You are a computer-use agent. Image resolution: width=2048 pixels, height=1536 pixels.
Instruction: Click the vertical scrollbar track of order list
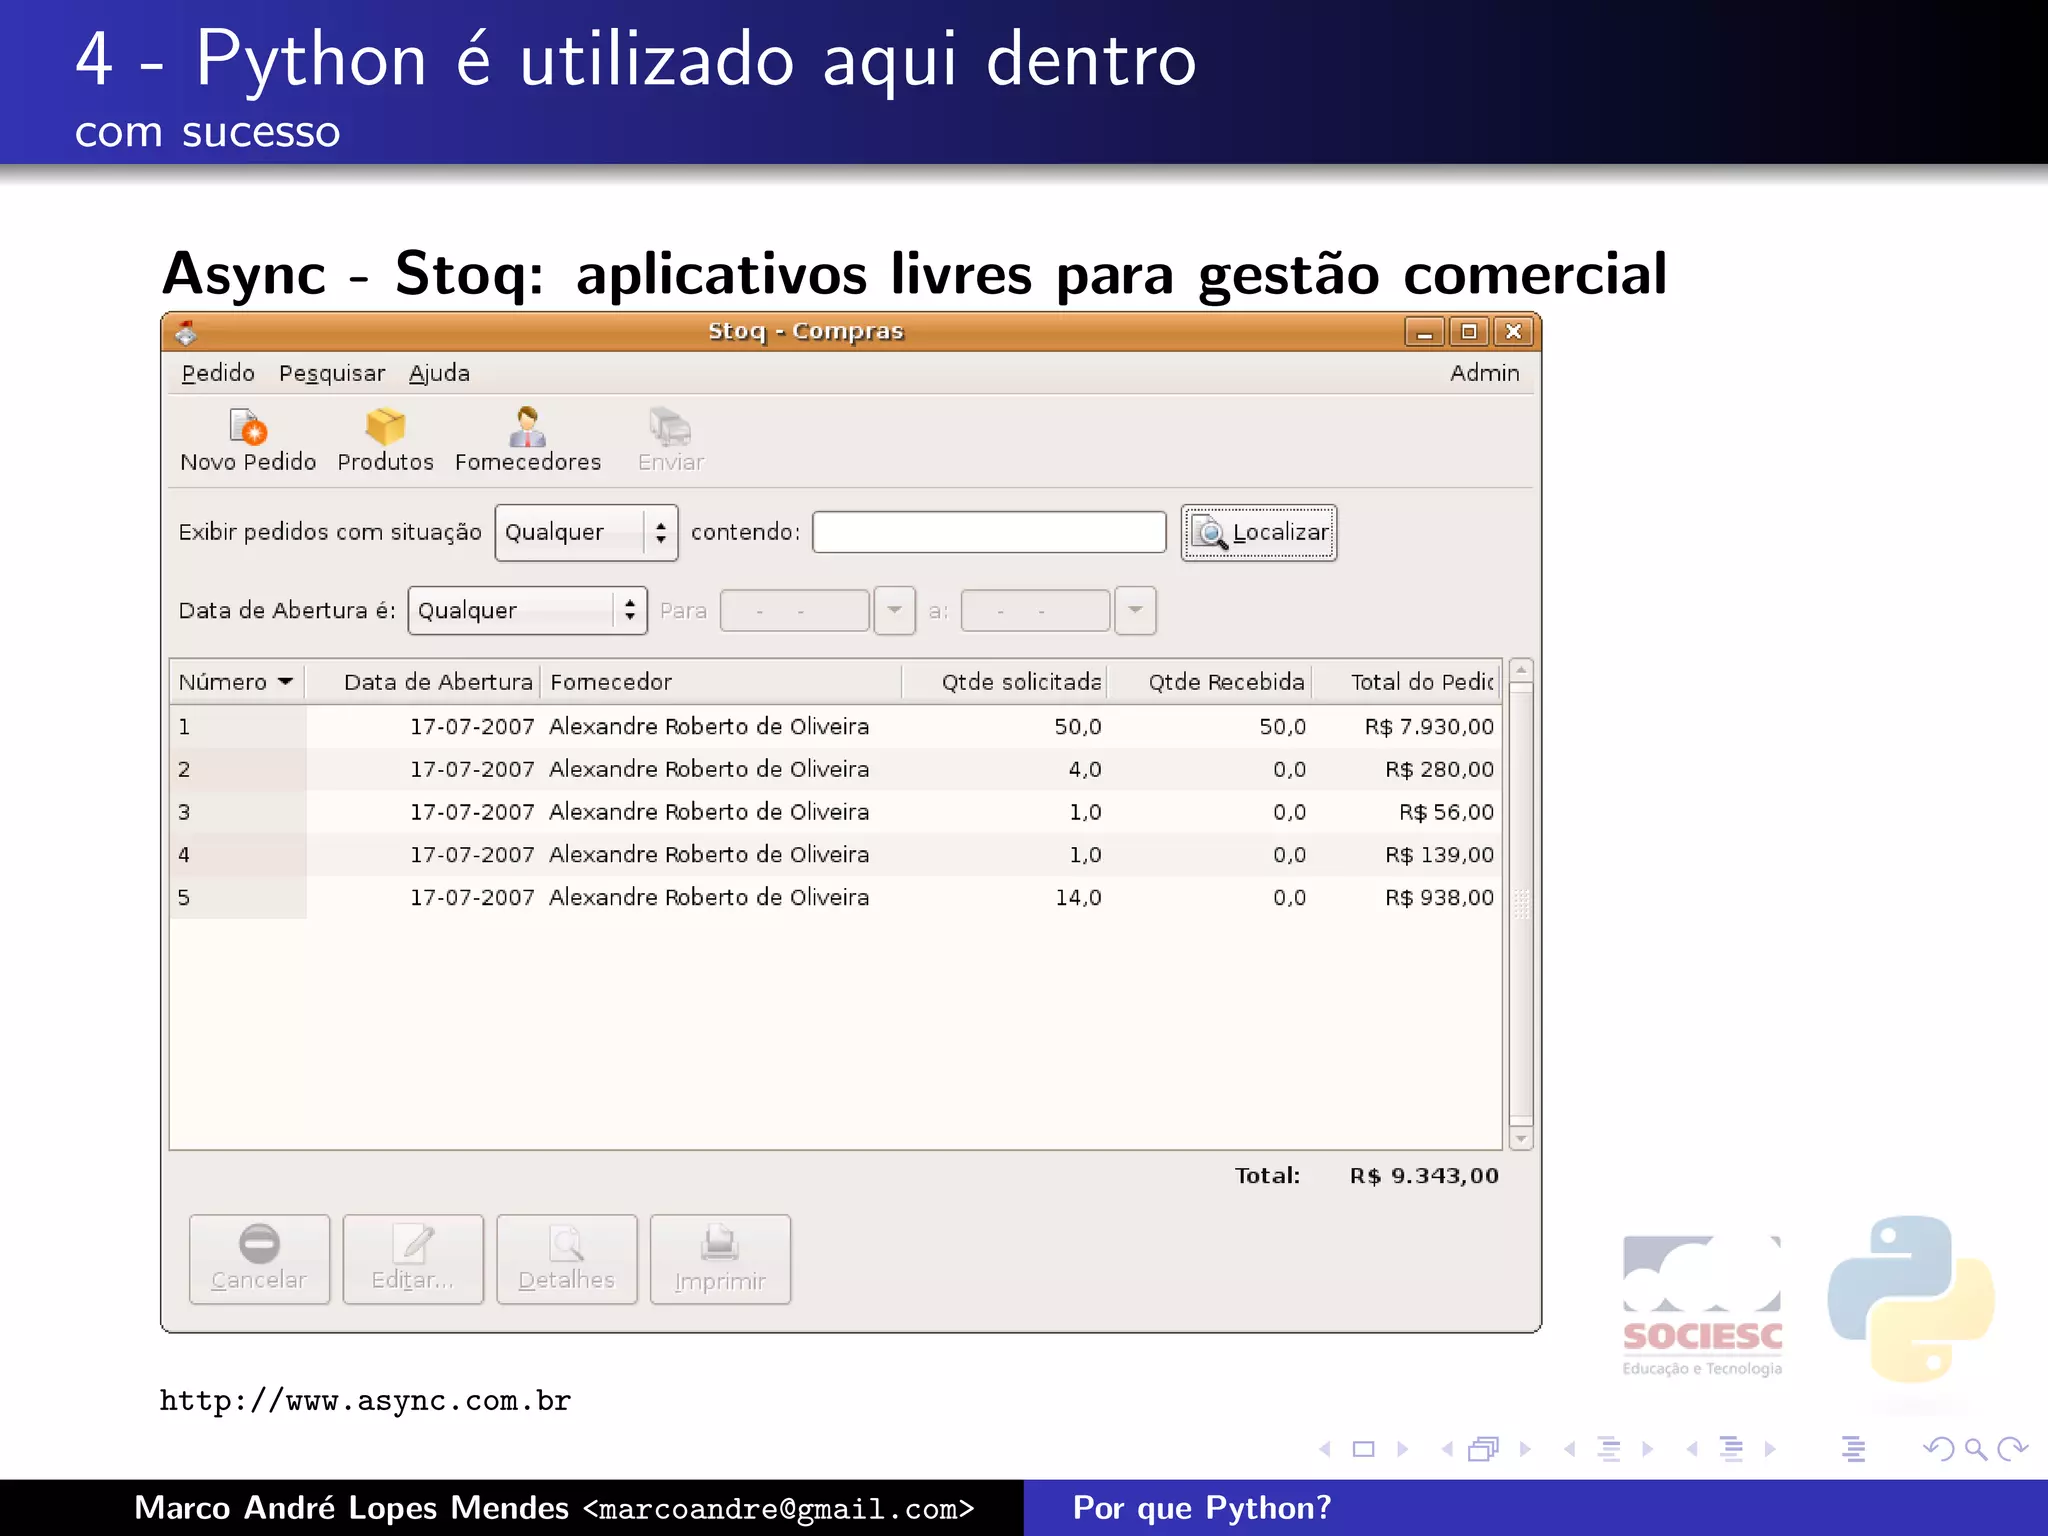1521,905
